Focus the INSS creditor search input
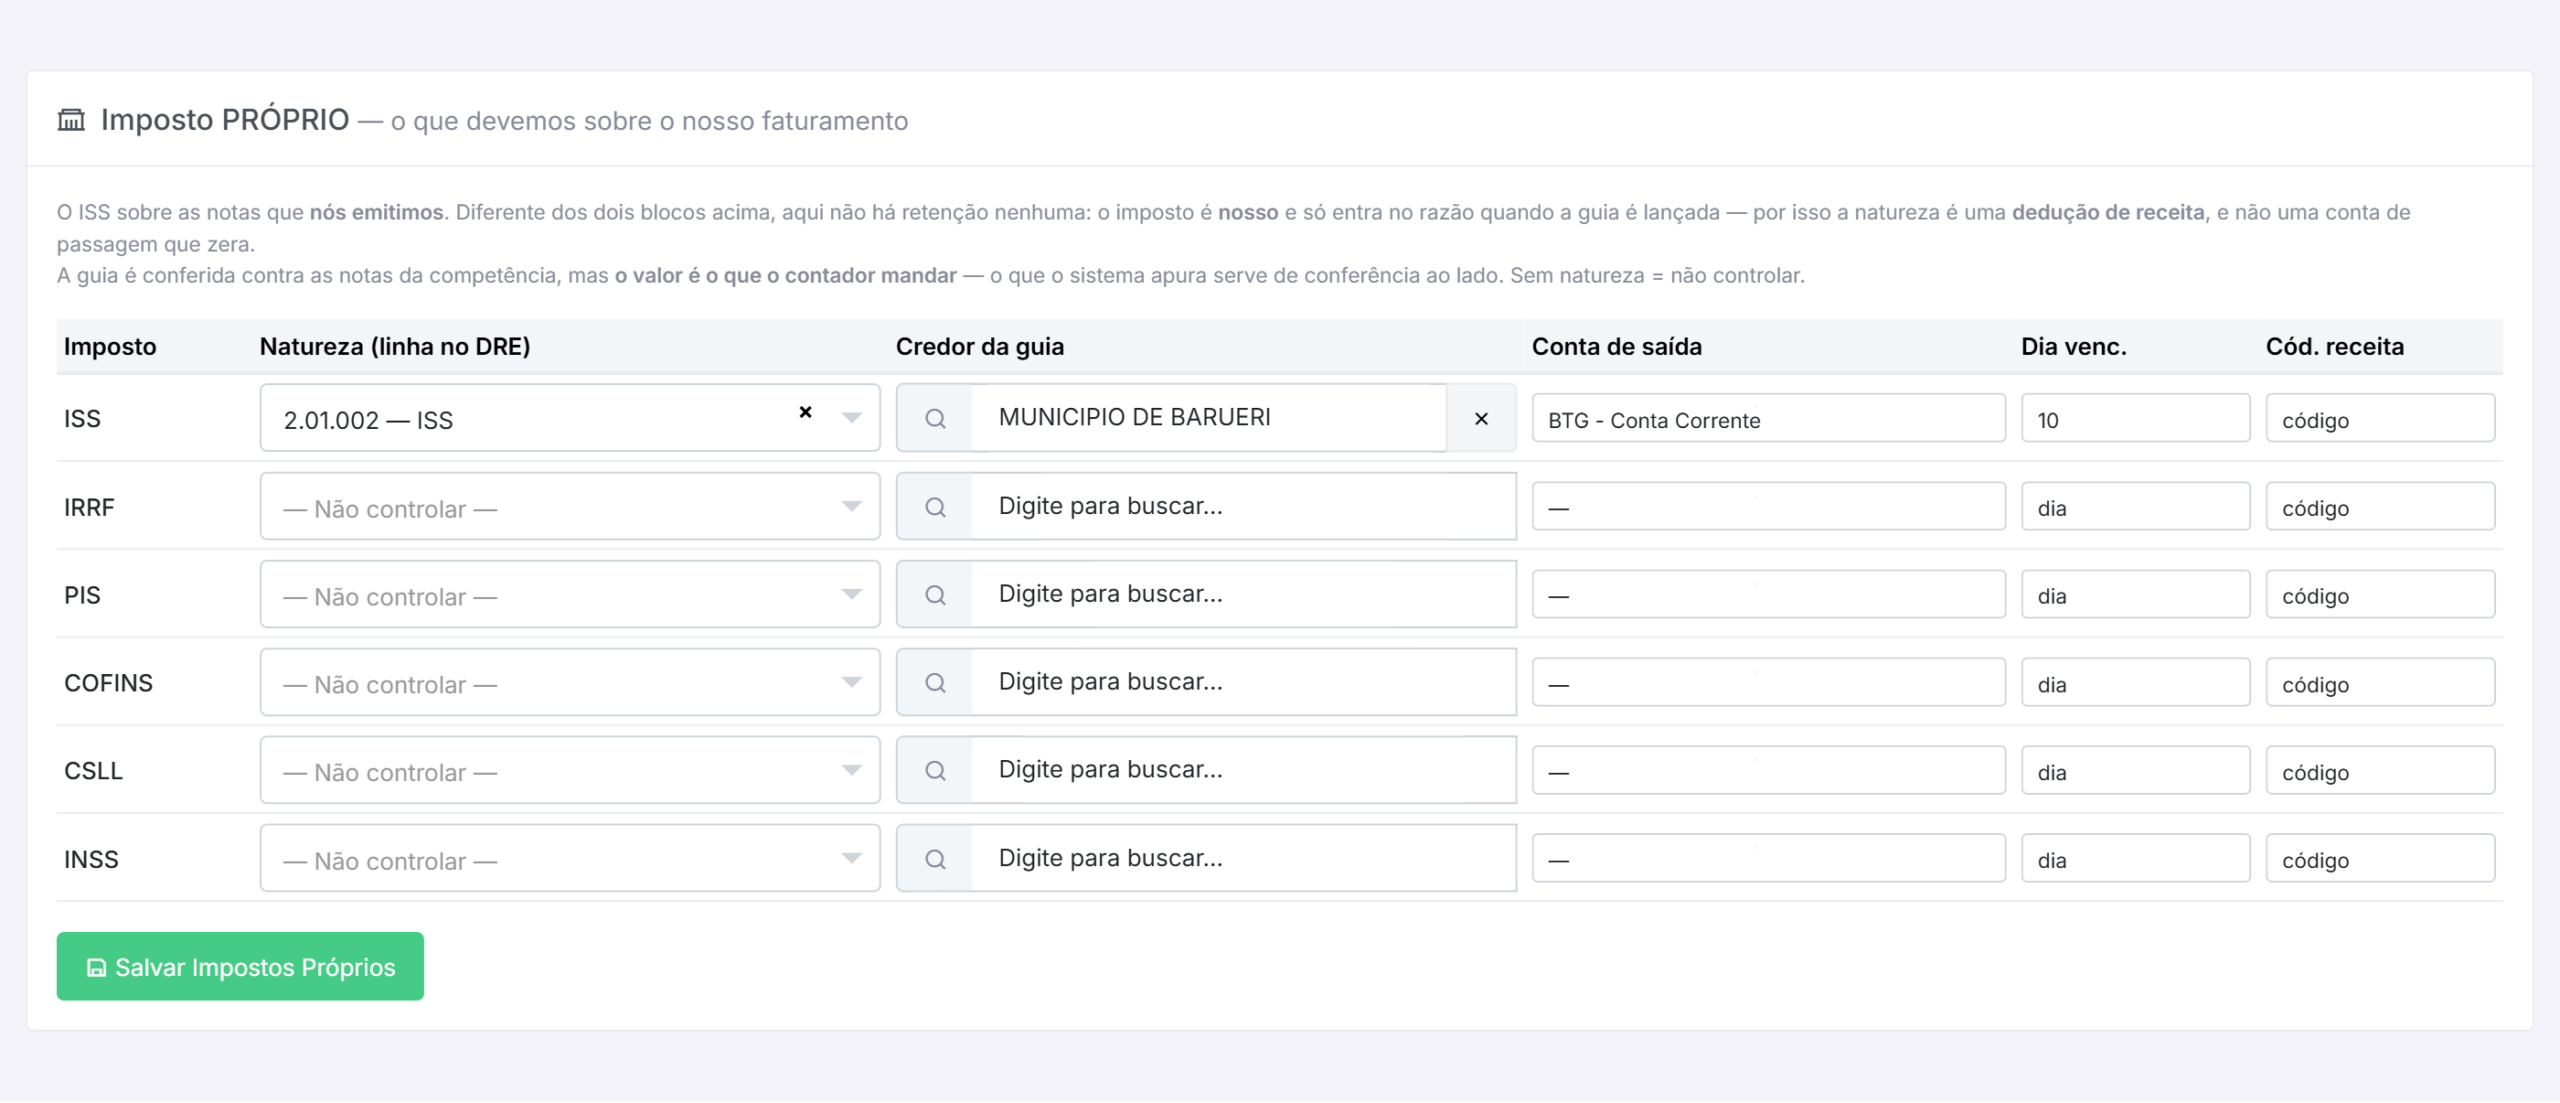The height and width of the screenshot is (1103, 2560). [1244, 859]
